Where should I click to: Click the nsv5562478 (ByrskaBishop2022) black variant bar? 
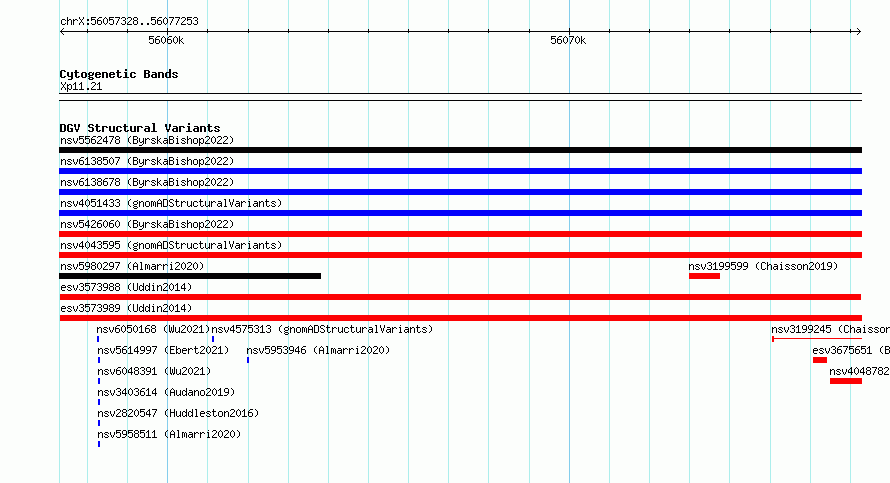[460, 150]
